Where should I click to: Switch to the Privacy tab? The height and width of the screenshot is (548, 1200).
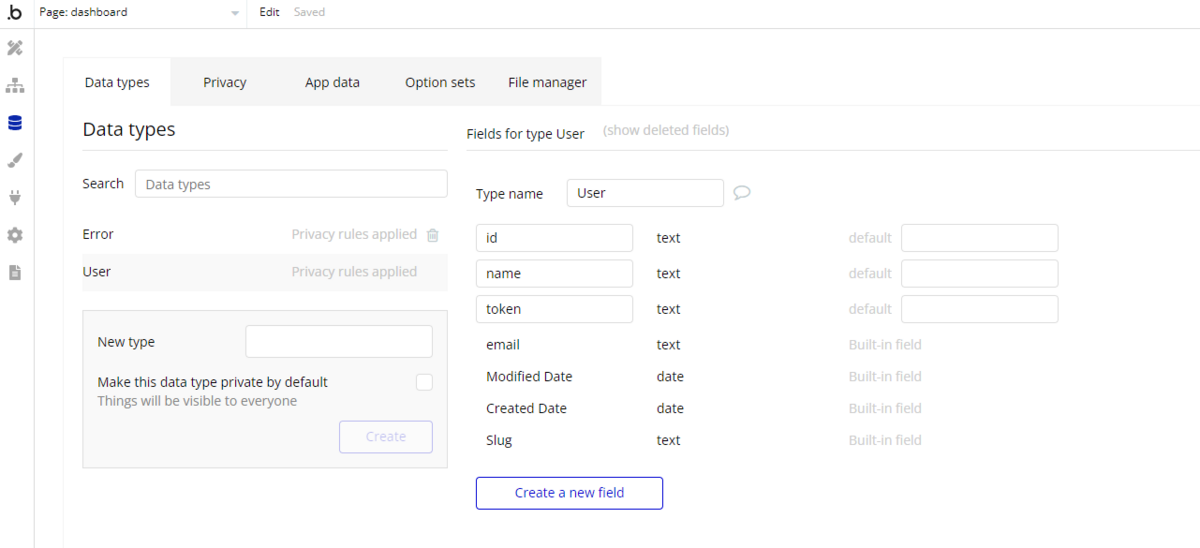224,83
